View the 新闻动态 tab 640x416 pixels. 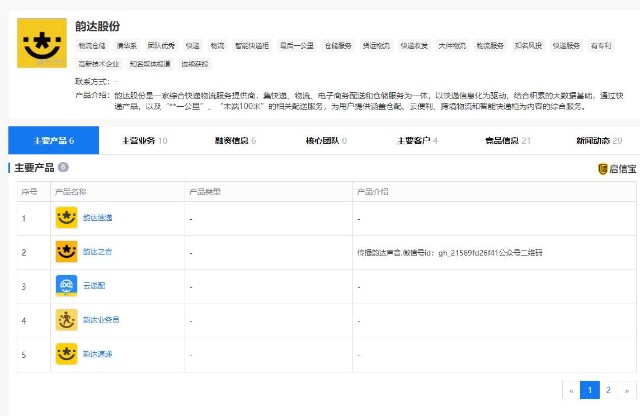598,141
